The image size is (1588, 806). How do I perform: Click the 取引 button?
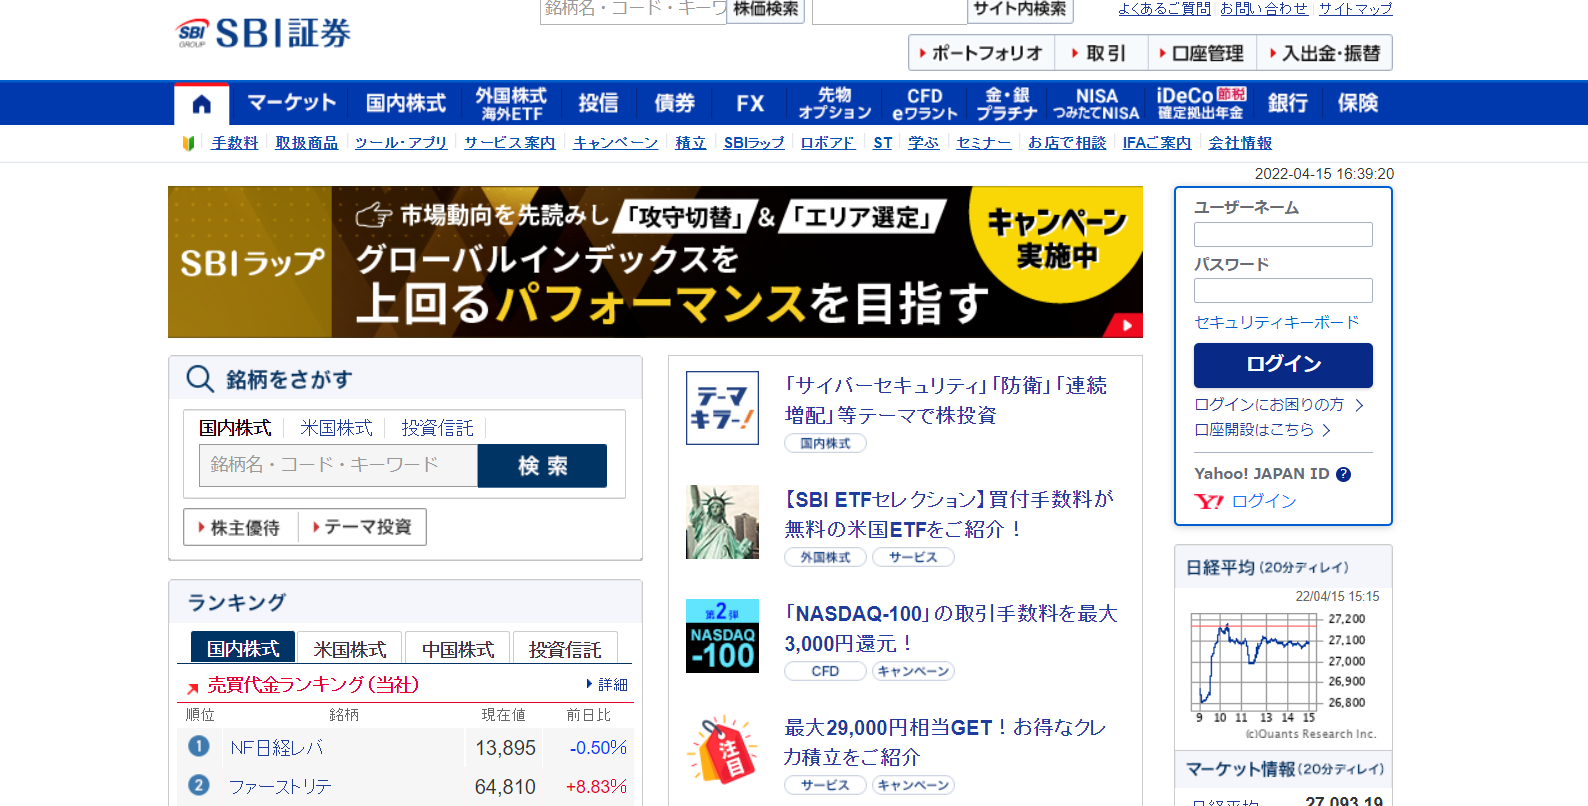coord(1099,53)
